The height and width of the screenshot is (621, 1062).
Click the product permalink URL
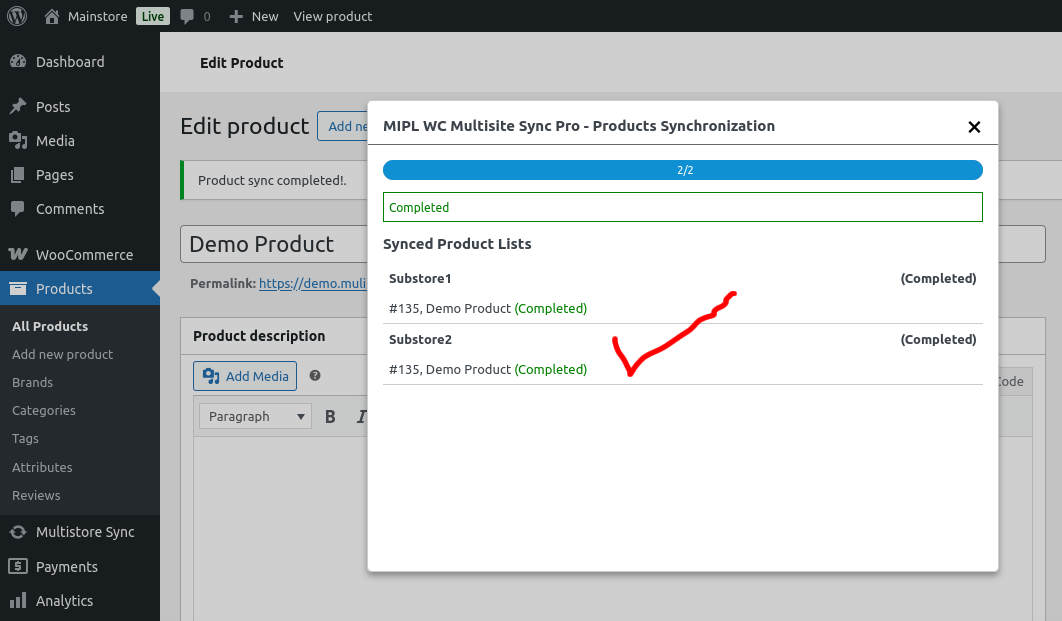(x=312, y=283)
